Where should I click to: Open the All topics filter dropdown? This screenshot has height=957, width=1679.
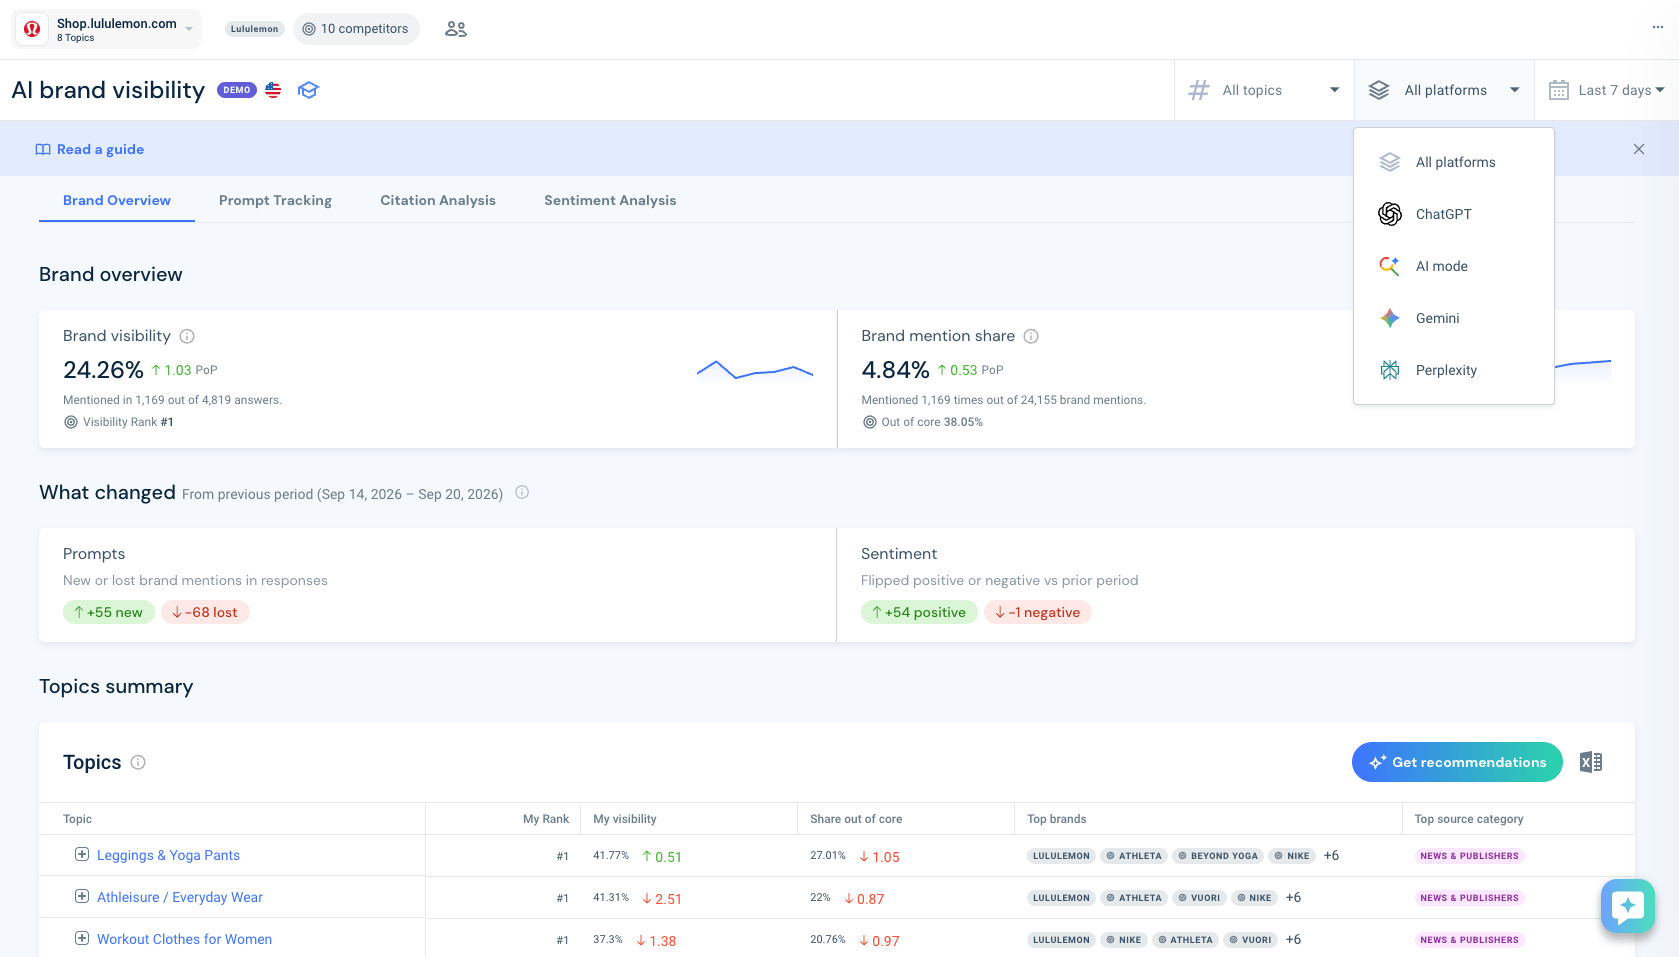pos(1264,90)
